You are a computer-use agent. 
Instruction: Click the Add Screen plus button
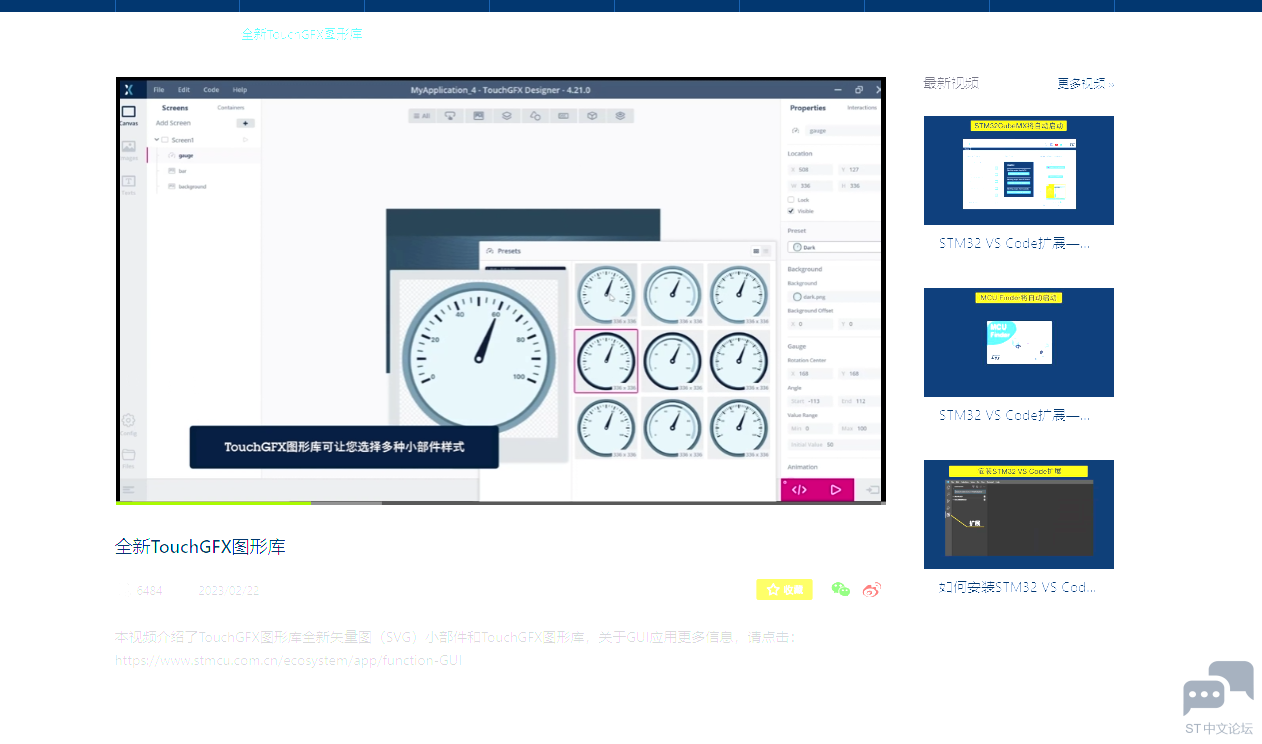click(245, 123)
